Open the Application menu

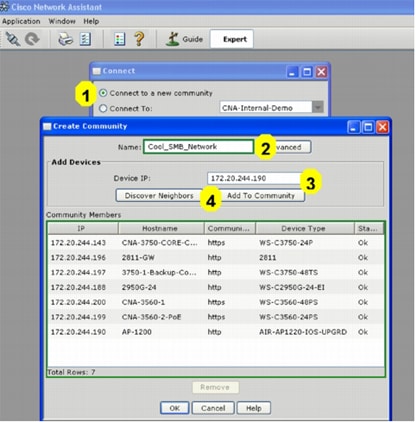tap(21, 21)
